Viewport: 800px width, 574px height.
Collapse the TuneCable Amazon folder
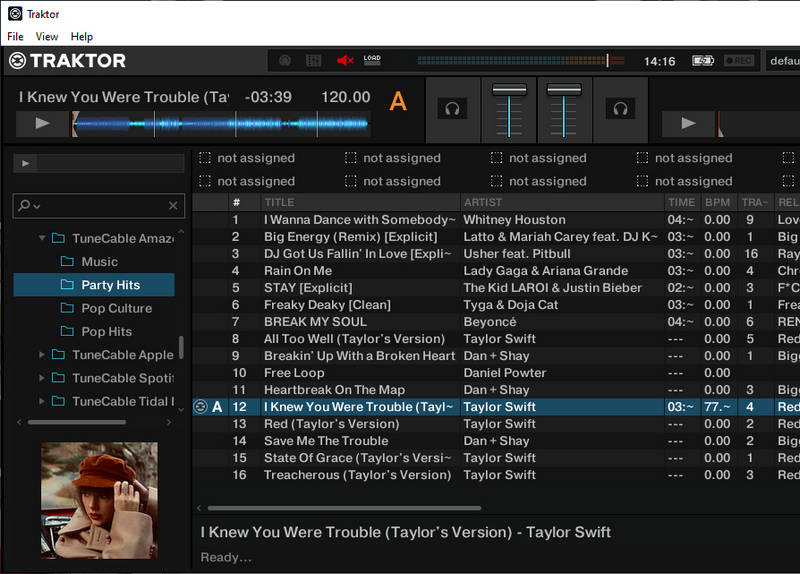point(42,239)
